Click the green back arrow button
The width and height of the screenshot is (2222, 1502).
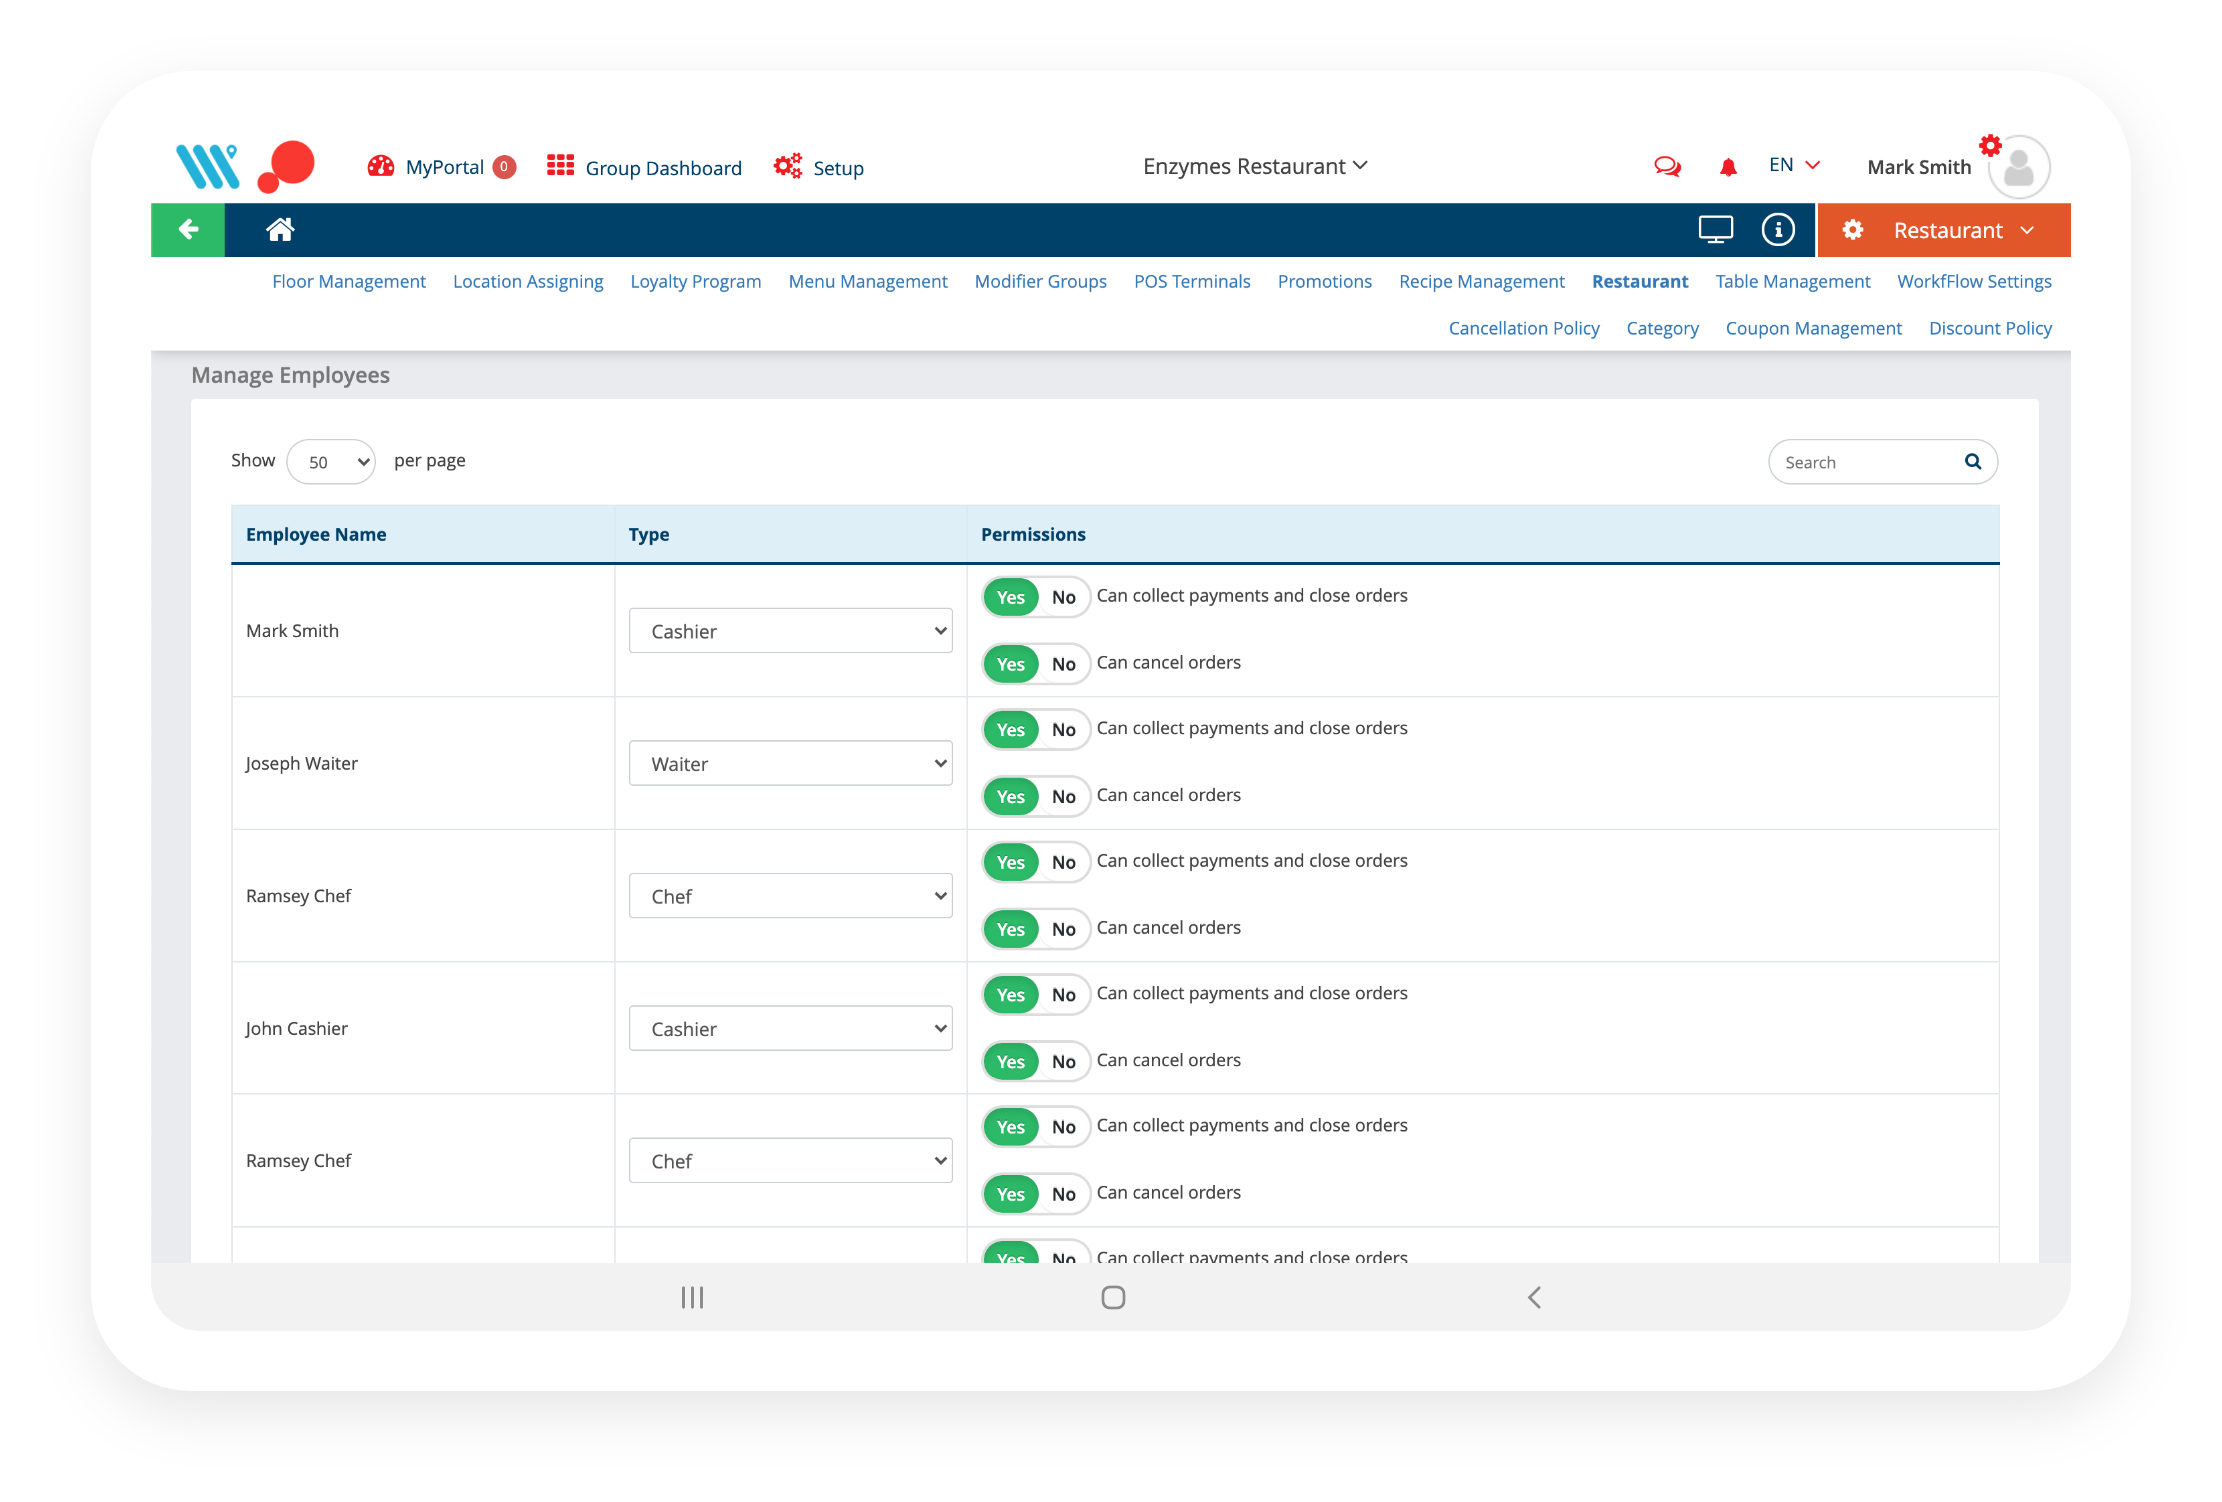point(188,230)
